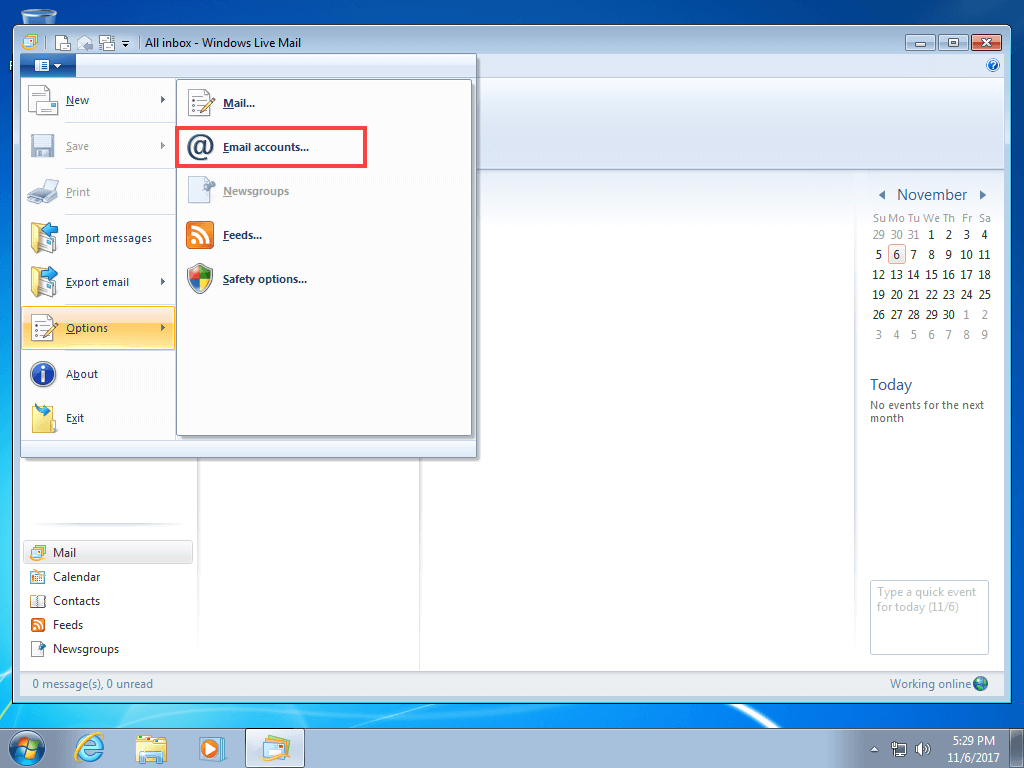The image size is (1024, 768).
Task: Click the 0 message(s), 0 unread status text
Action: pyautogui.click(x=93, y=684)
